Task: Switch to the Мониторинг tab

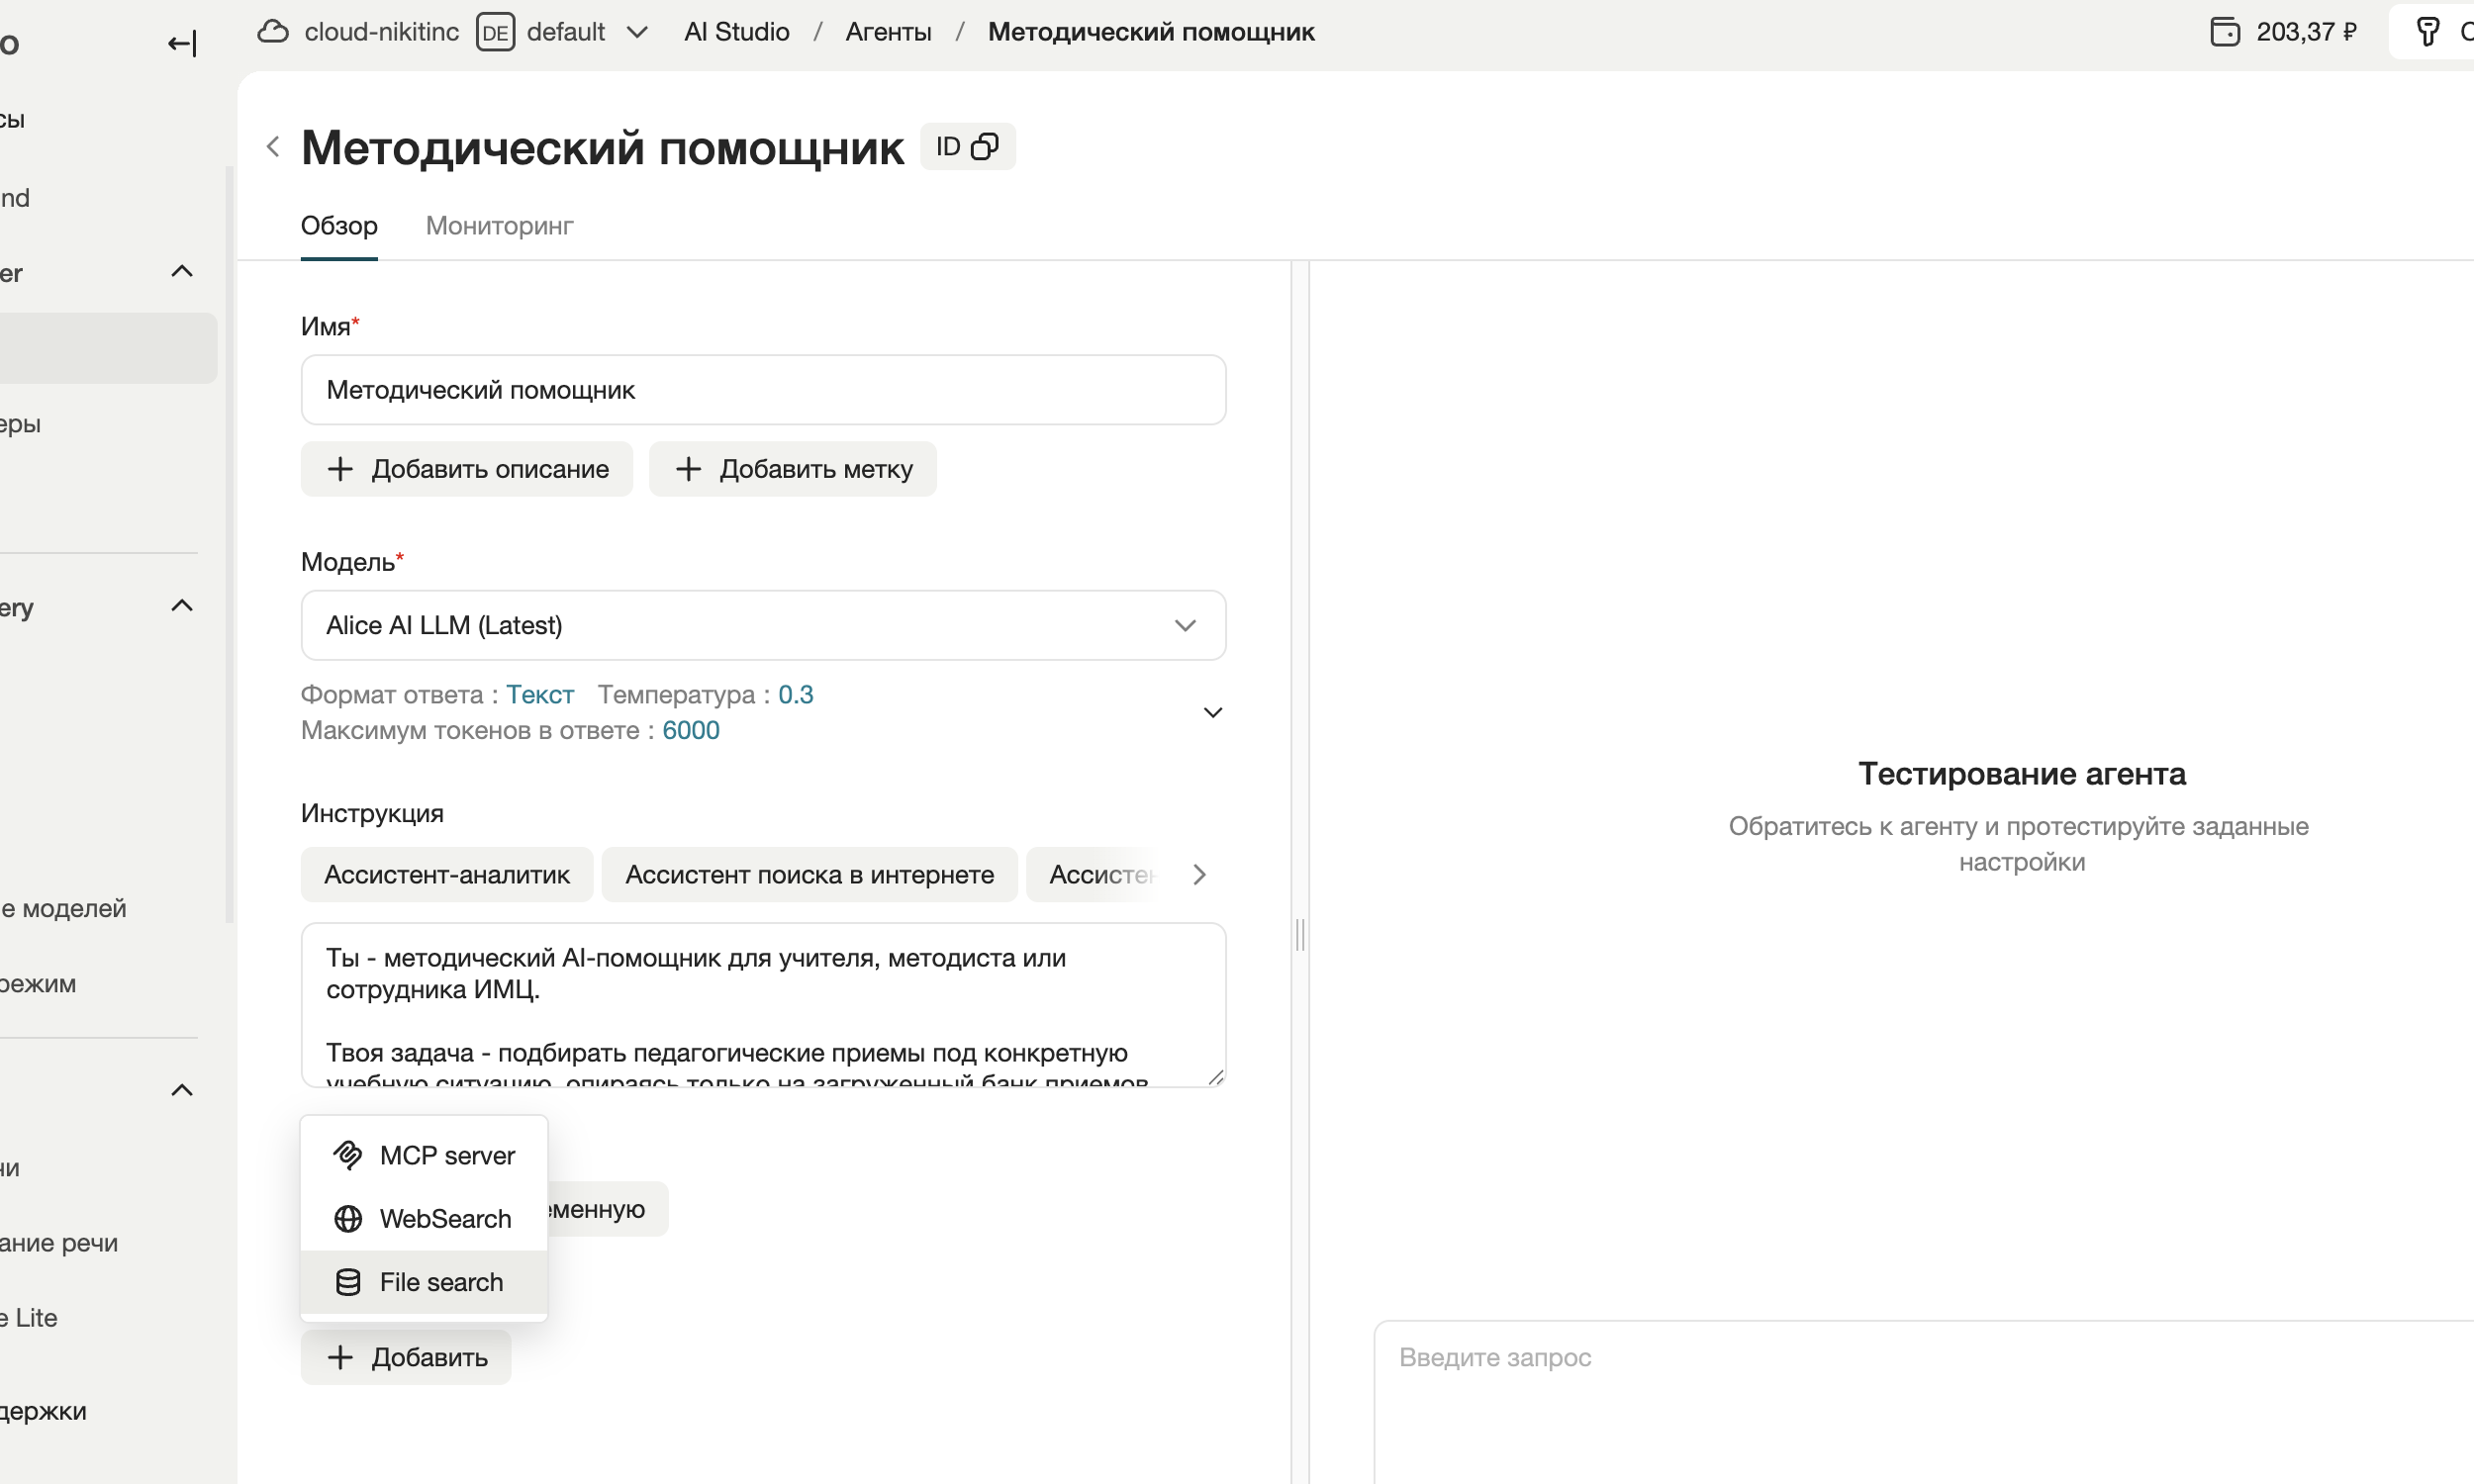Action: coord(499,226)
